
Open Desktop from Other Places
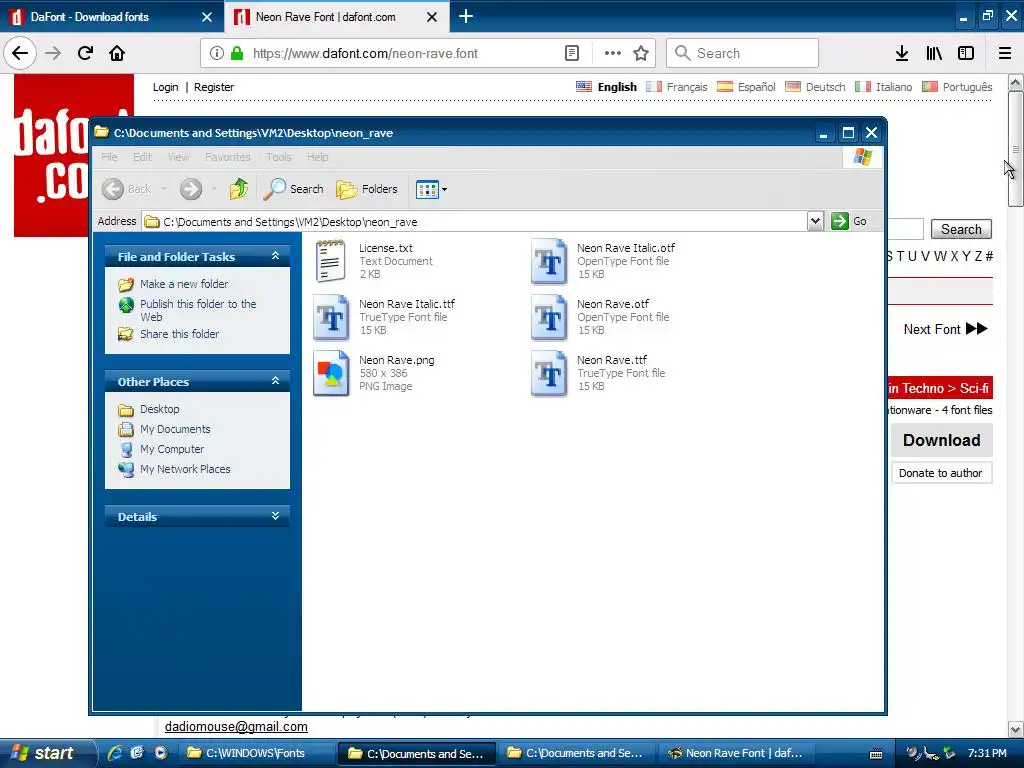pos(159,409)
